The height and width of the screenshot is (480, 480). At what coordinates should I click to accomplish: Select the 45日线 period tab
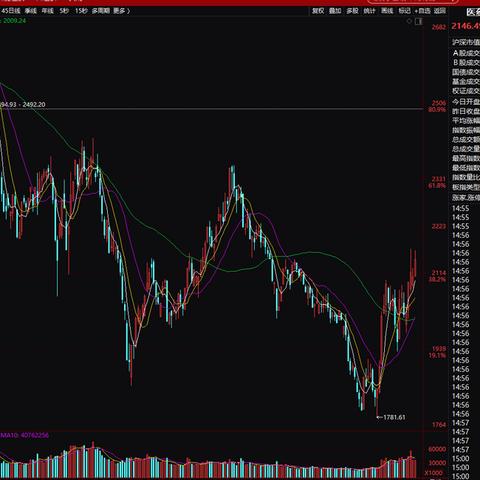pyautogui.click(x=10, y=11)
